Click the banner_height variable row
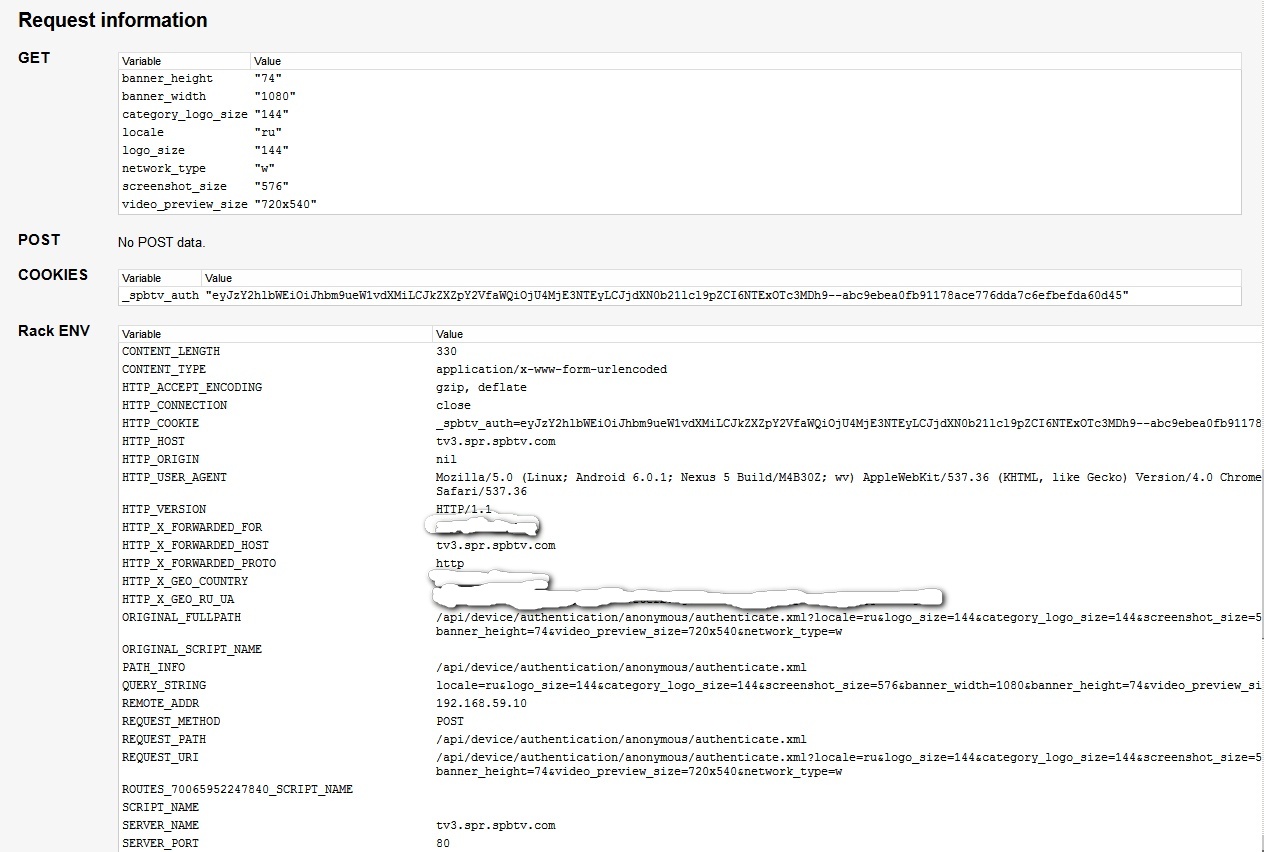This screenshot has height=852, width=1264. (x=679, y=78)
